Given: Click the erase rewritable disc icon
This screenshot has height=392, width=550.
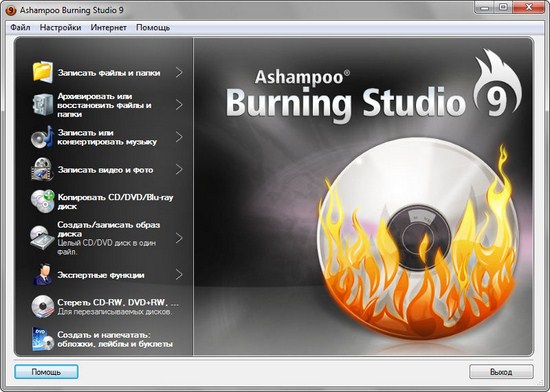Looking at the screenshot, I should [43, 306].
